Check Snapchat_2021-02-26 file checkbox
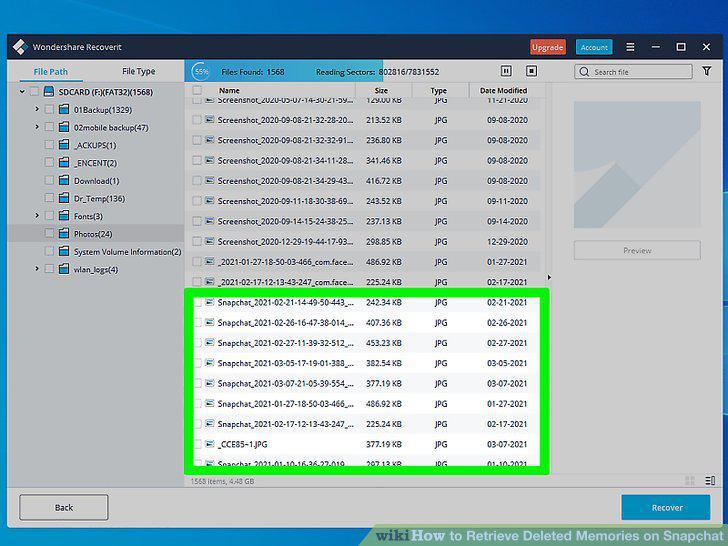This screenshot has height=546, width=728. tap(197, 322)
